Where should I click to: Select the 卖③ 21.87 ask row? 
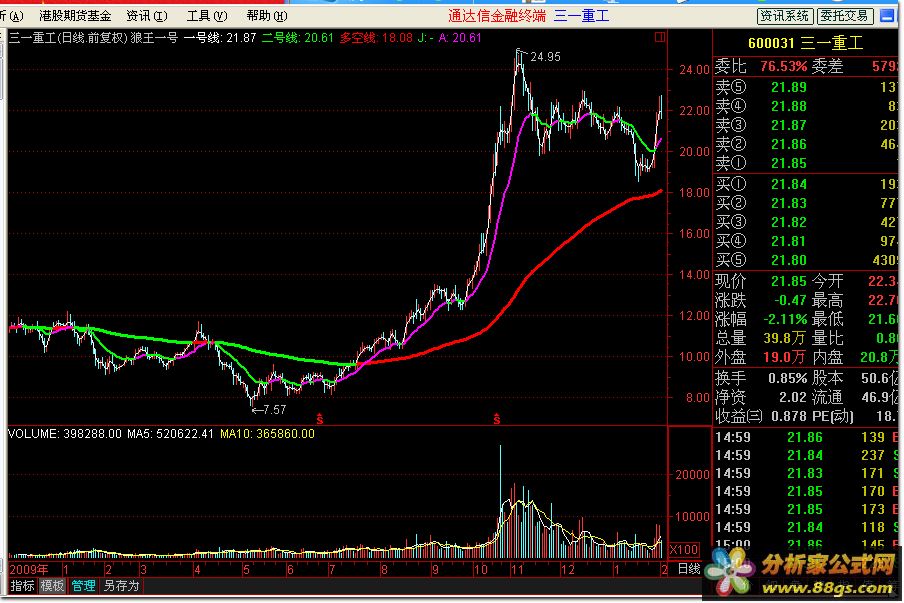point(806,125)
